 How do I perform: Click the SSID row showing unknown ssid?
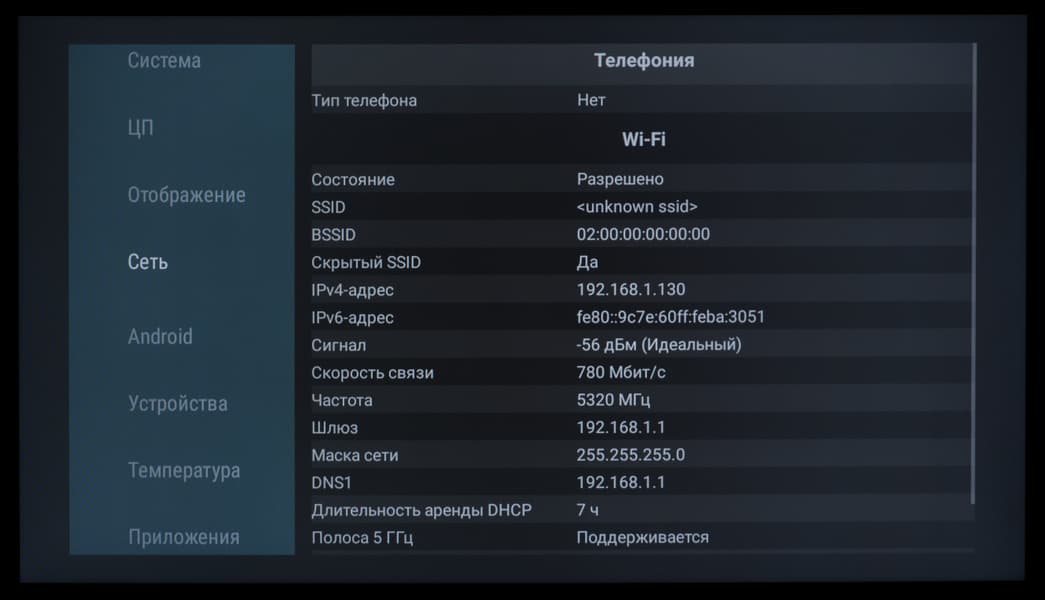(x=640, y=207)
